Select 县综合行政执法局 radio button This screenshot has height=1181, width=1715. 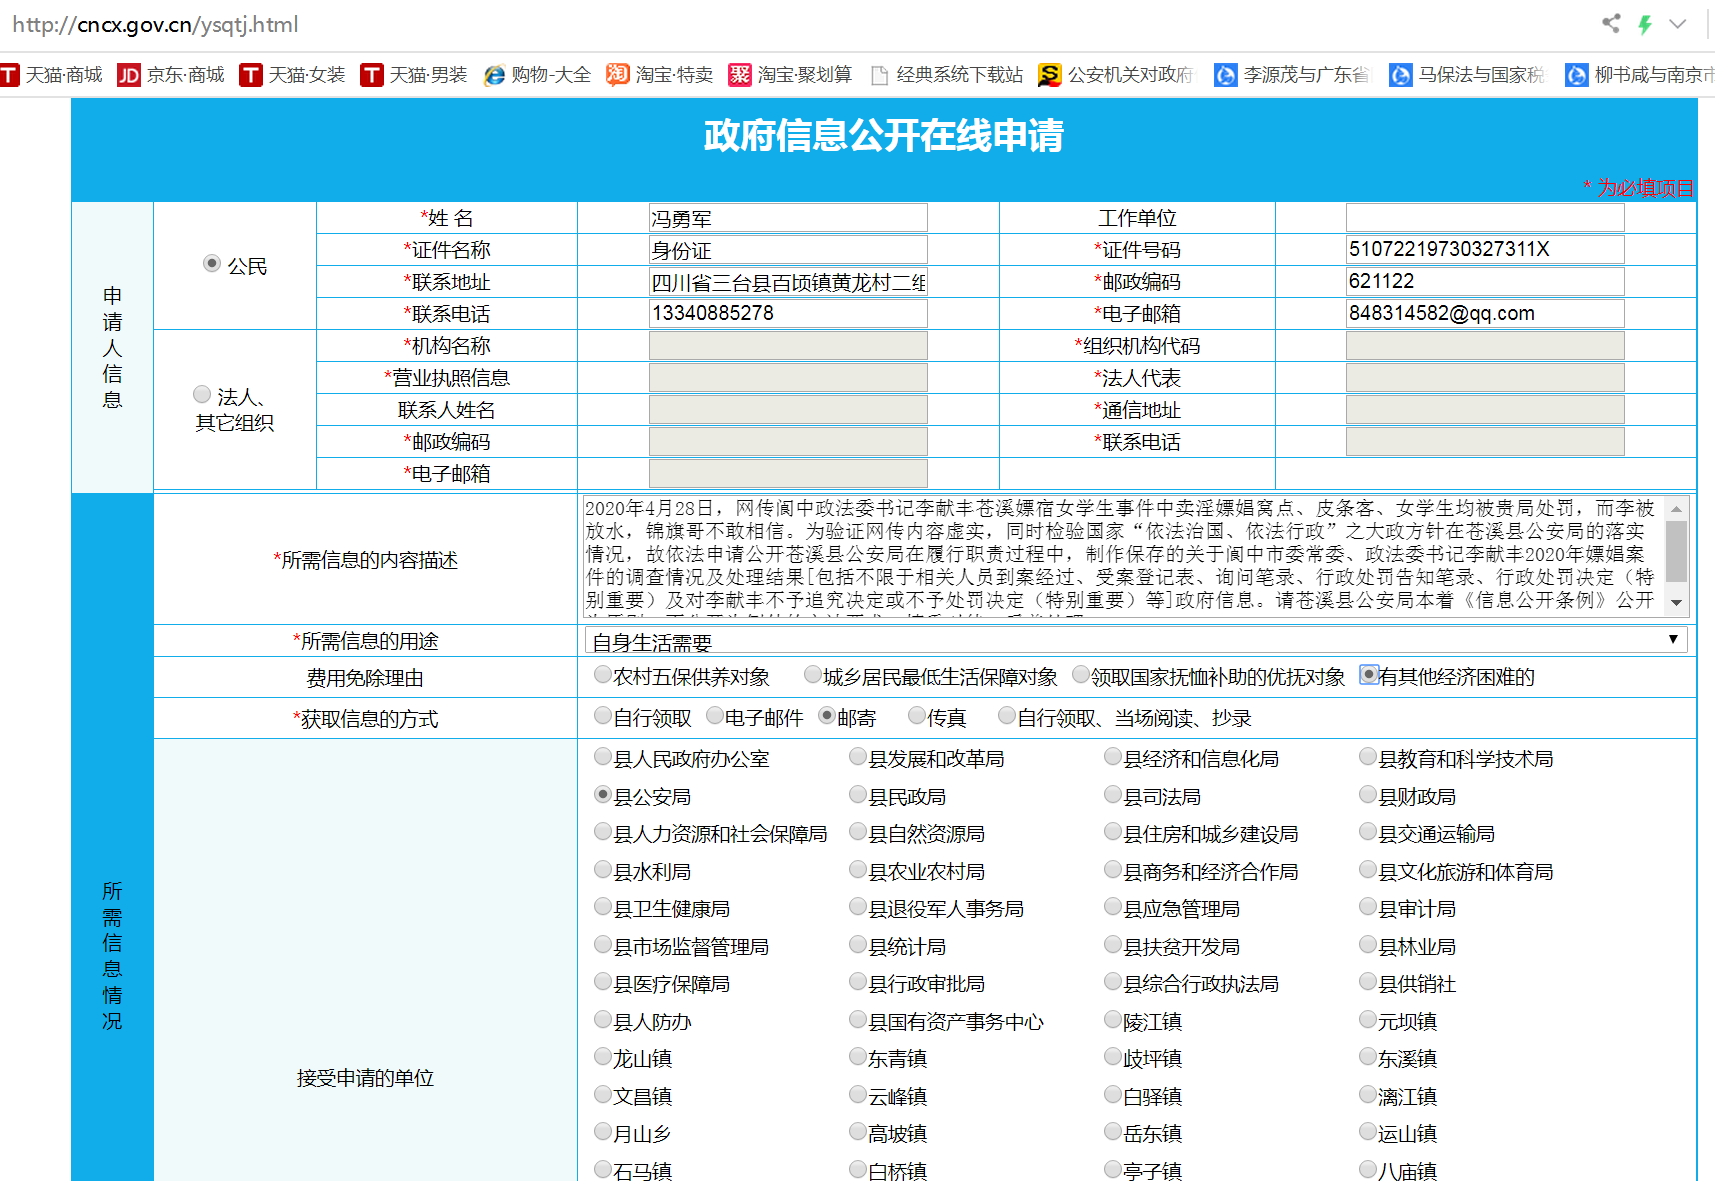coord(1113,981)
